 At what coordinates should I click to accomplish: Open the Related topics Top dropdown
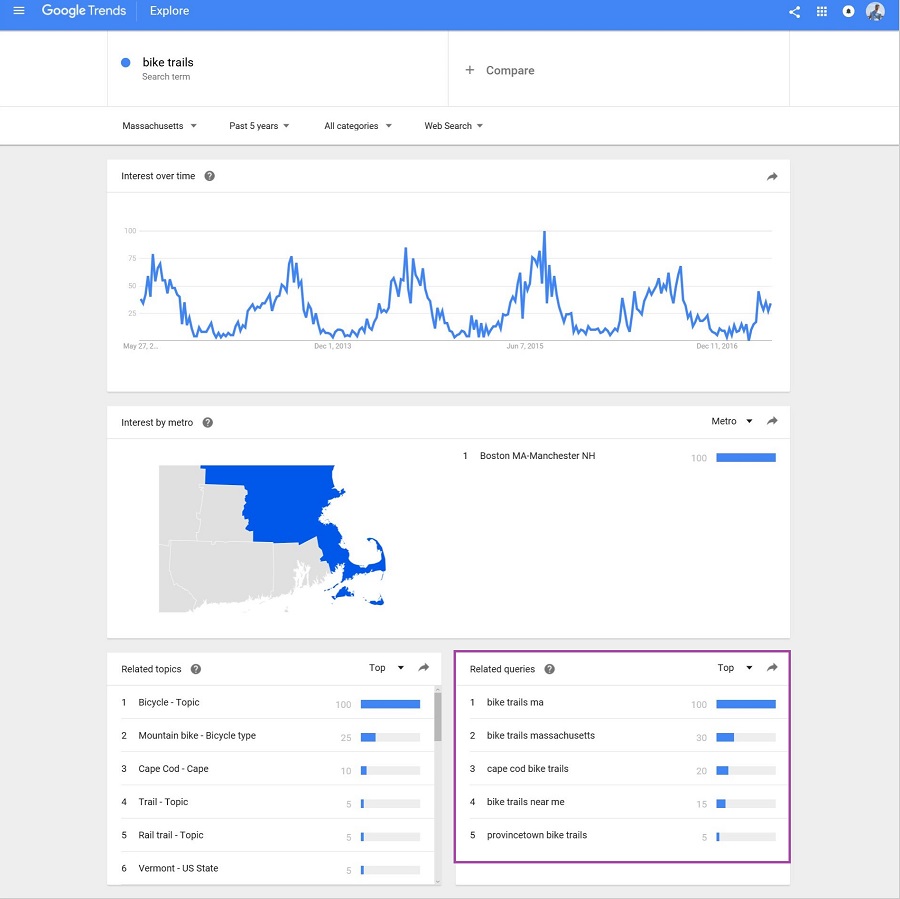[386, 668]
